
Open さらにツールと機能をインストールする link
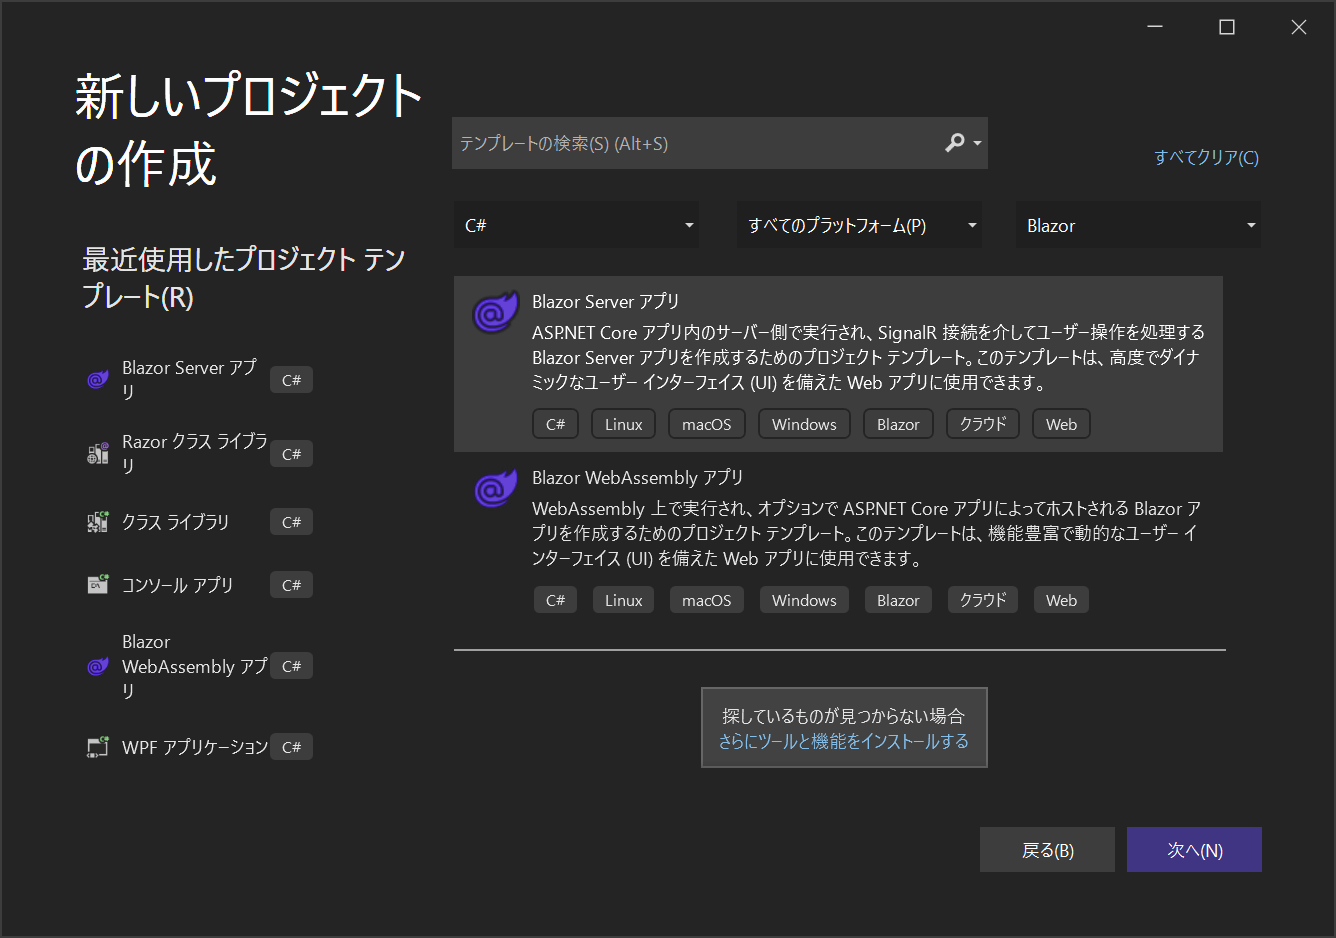(843, 741)
